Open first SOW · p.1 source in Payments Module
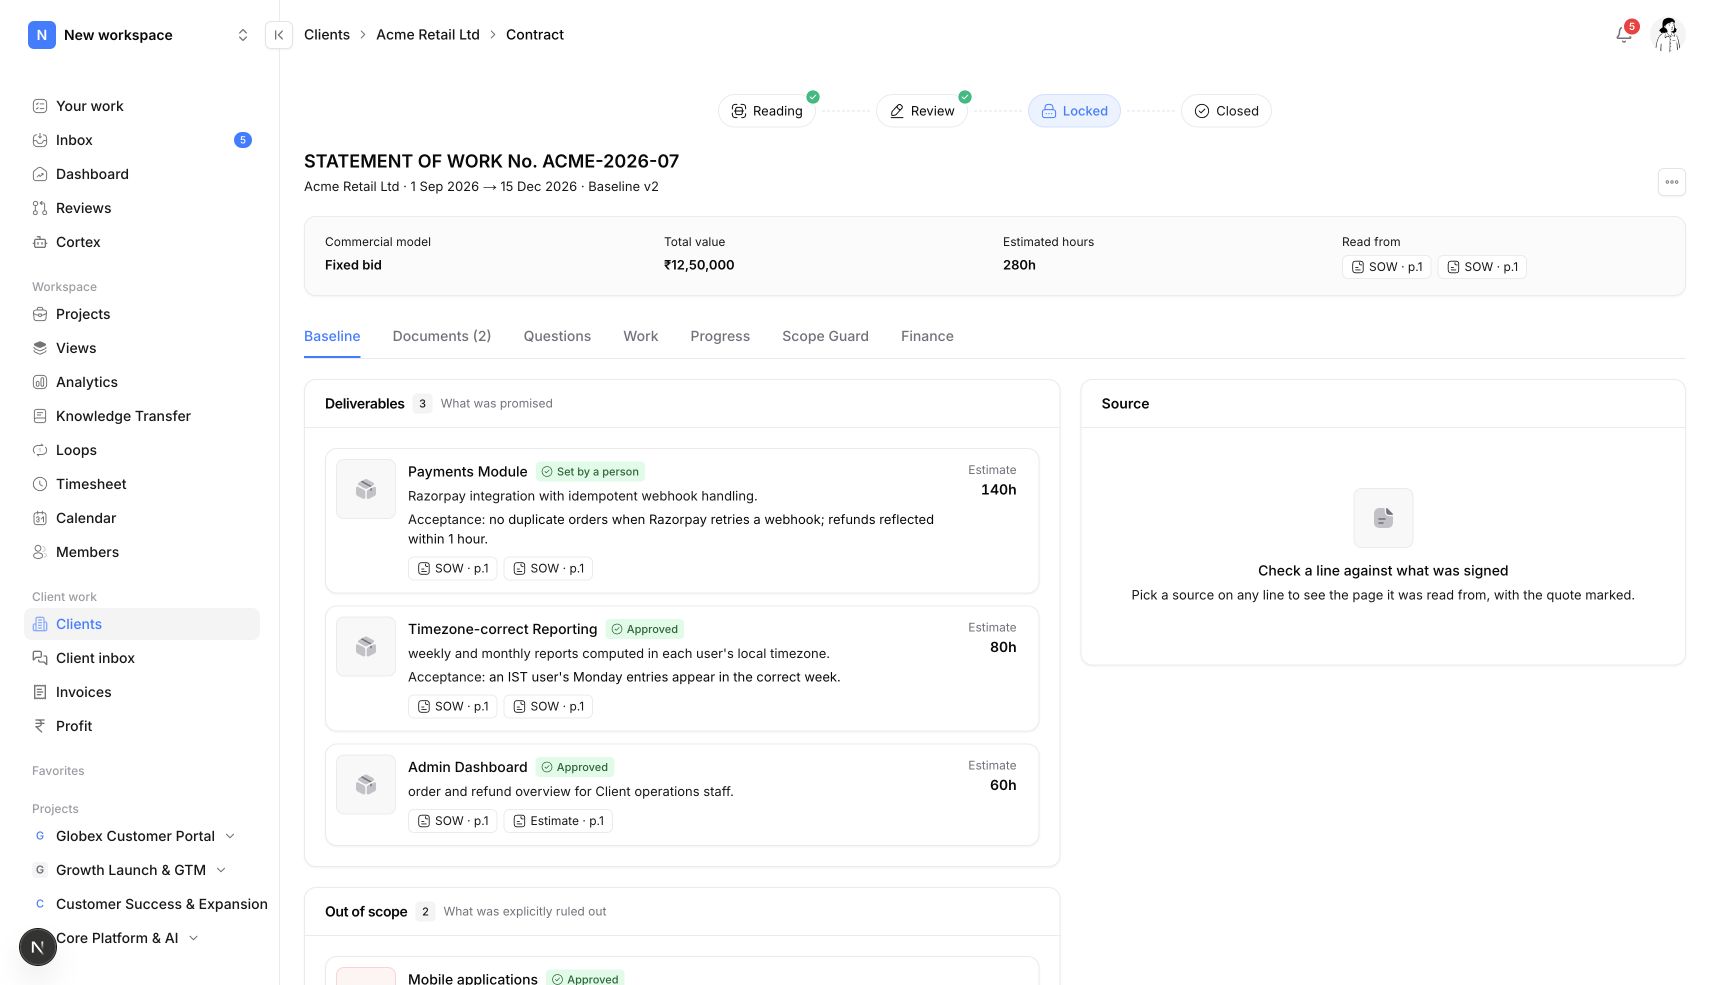 coord(453,568)
